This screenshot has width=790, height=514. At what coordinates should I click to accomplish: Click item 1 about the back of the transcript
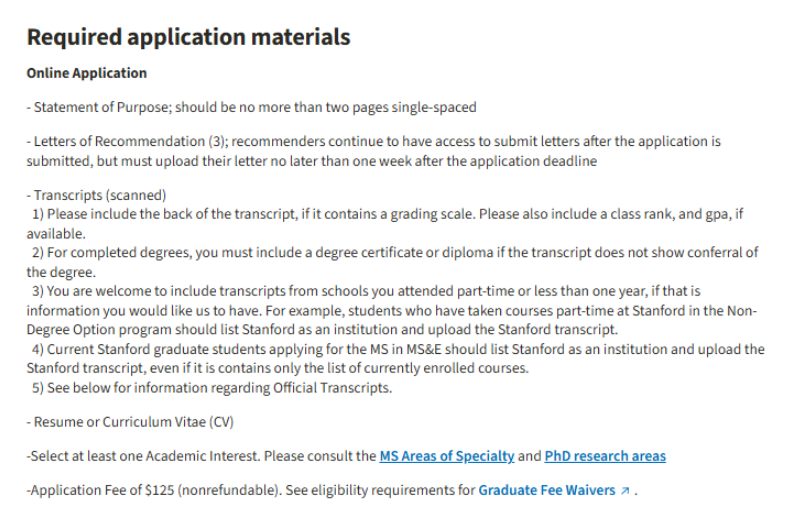tap(385, 224)
